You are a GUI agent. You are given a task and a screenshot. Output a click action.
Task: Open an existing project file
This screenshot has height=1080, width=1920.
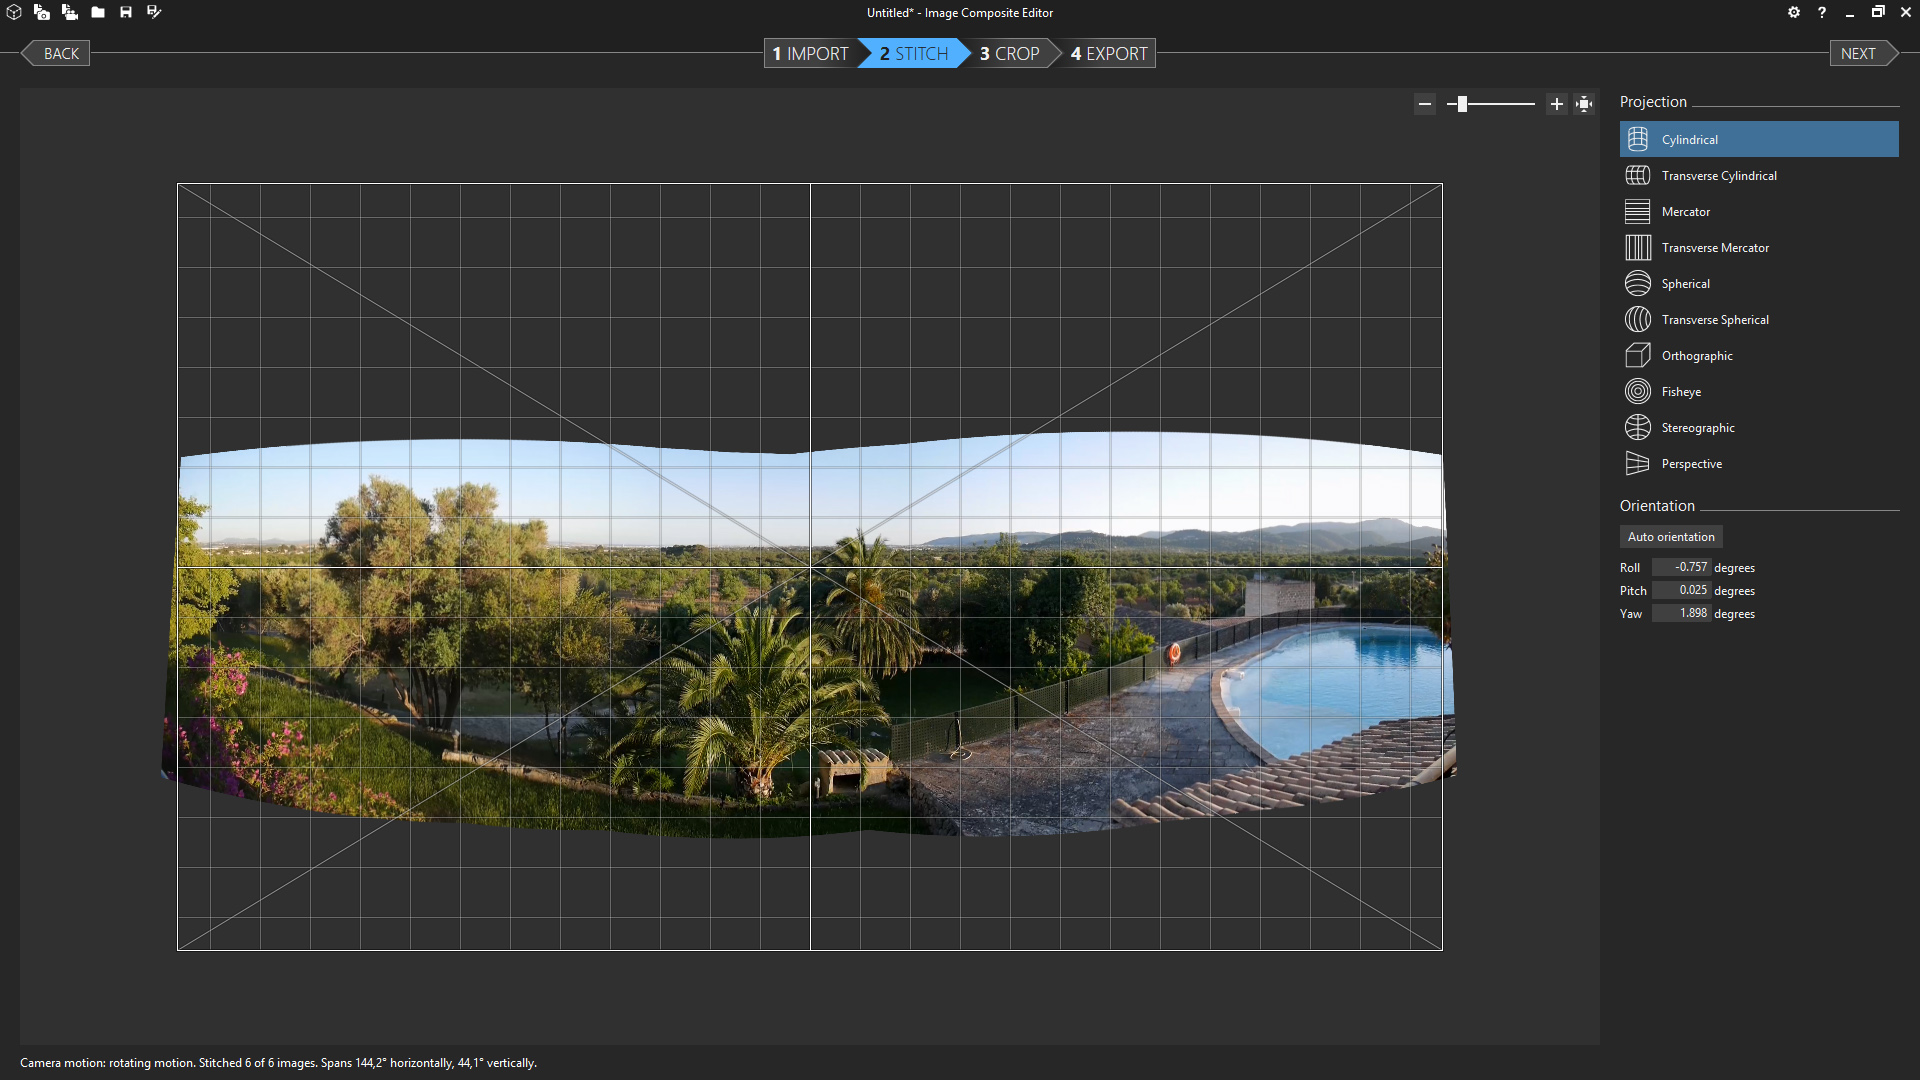(x=98, y=12)
